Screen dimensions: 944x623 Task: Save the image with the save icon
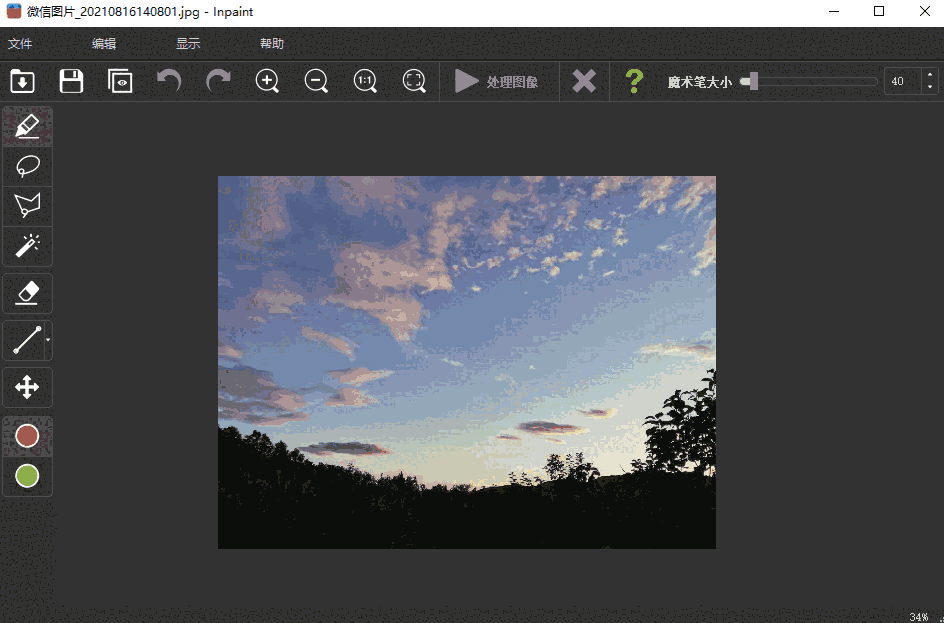coord(71,81)
